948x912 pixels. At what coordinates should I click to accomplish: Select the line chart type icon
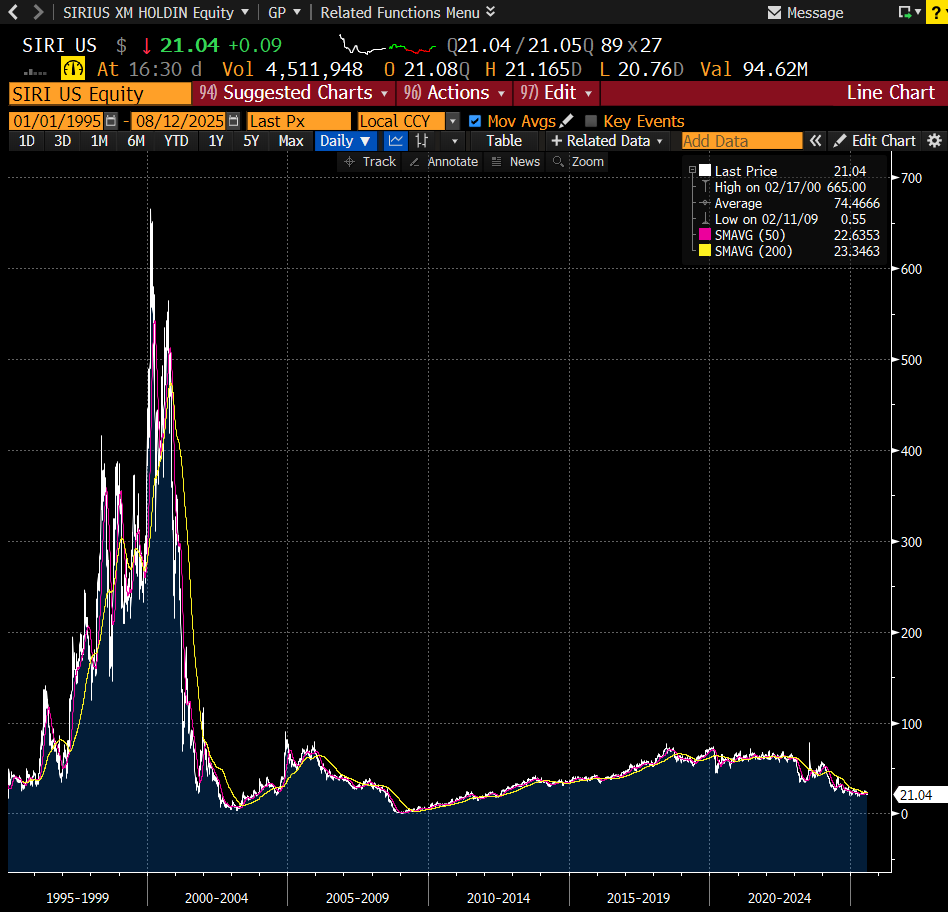[396, 141]
